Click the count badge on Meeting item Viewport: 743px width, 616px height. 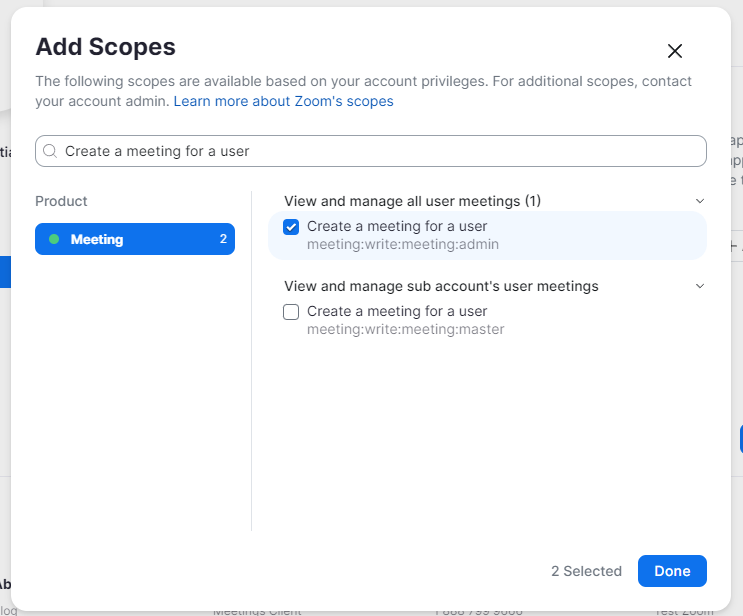tap(223, 239)
